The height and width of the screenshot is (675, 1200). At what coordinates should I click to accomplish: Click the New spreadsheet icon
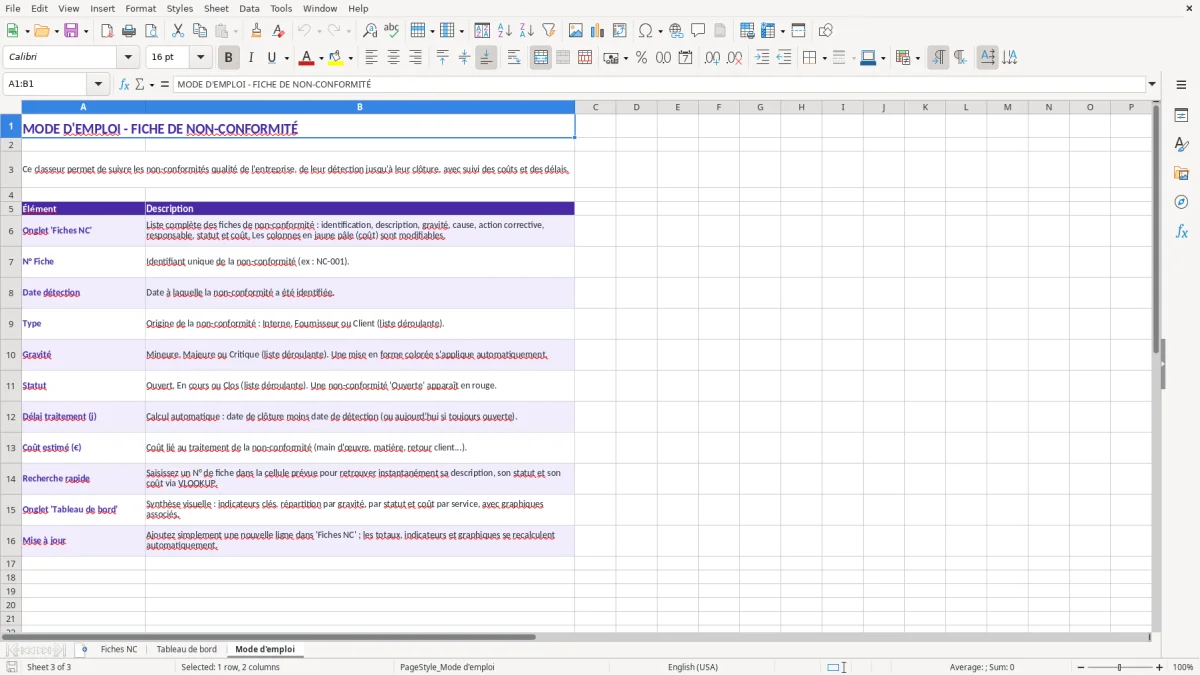[13, 31]
